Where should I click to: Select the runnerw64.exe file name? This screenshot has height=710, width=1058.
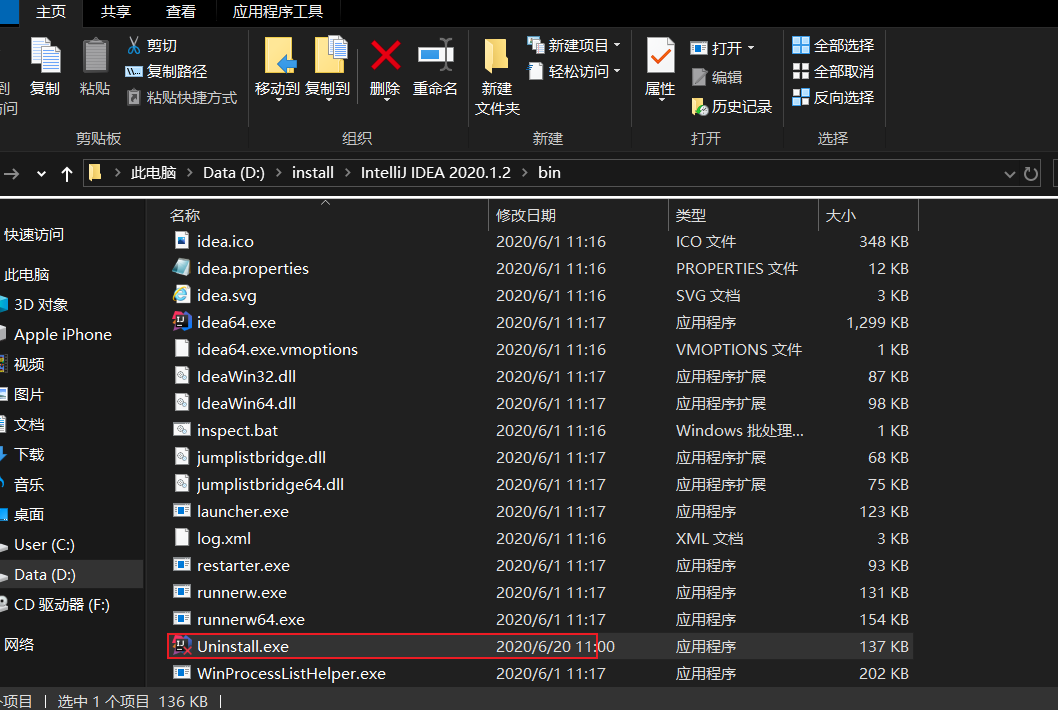point(250,620)
